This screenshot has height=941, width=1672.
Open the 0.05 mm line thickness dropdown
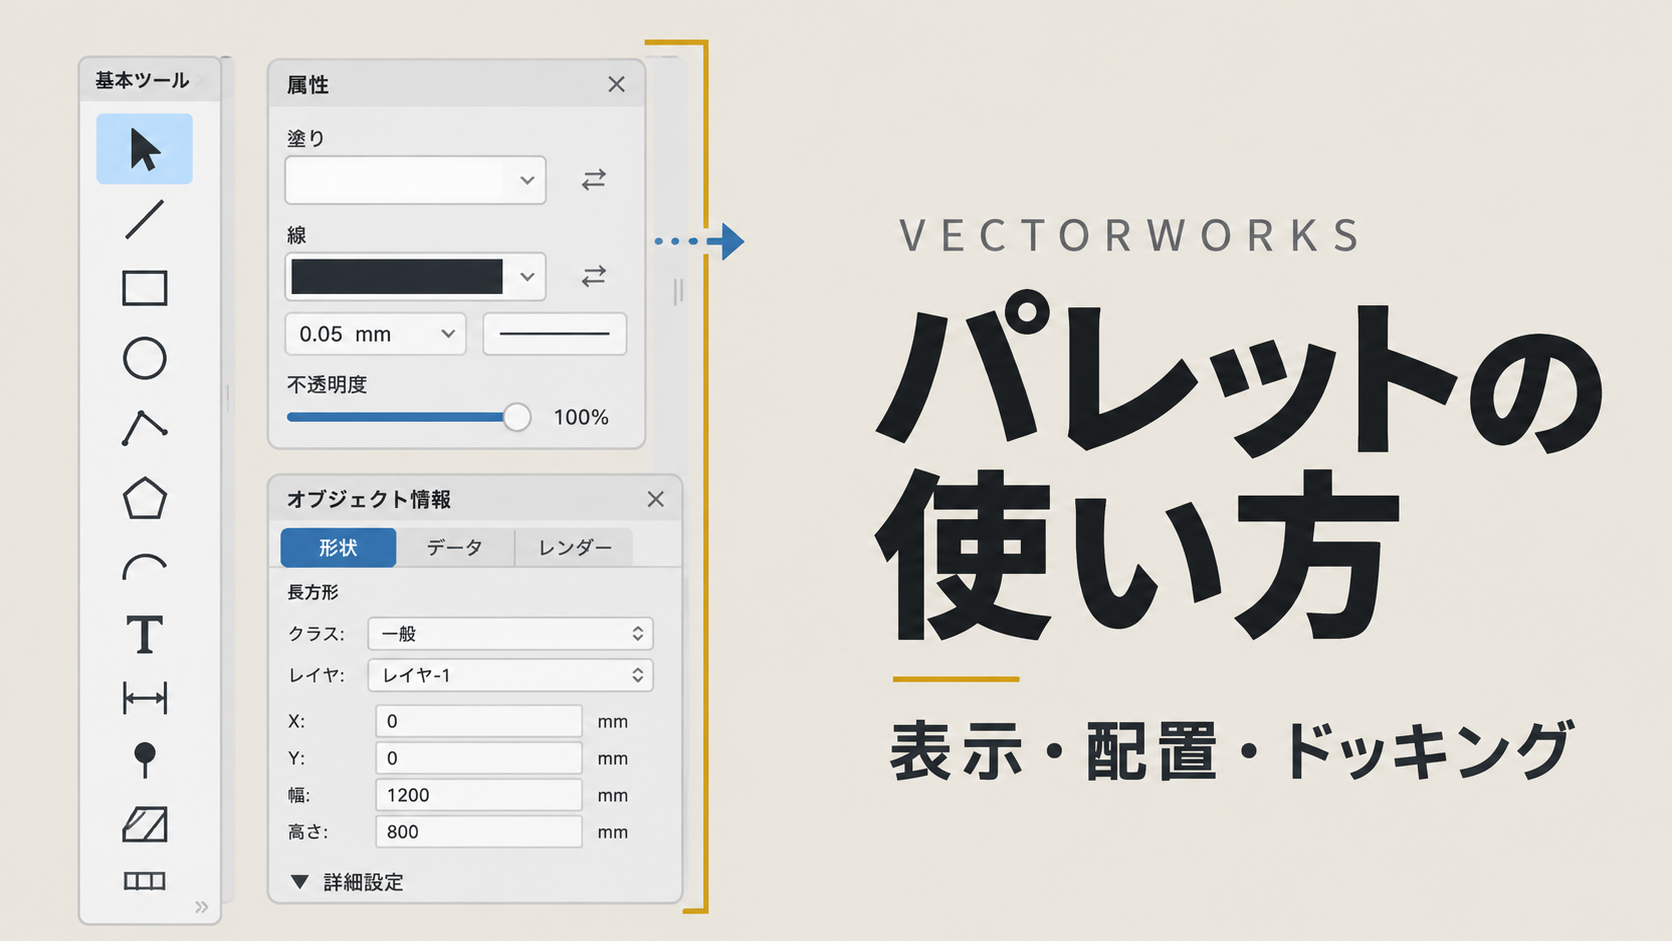point(375,334)
